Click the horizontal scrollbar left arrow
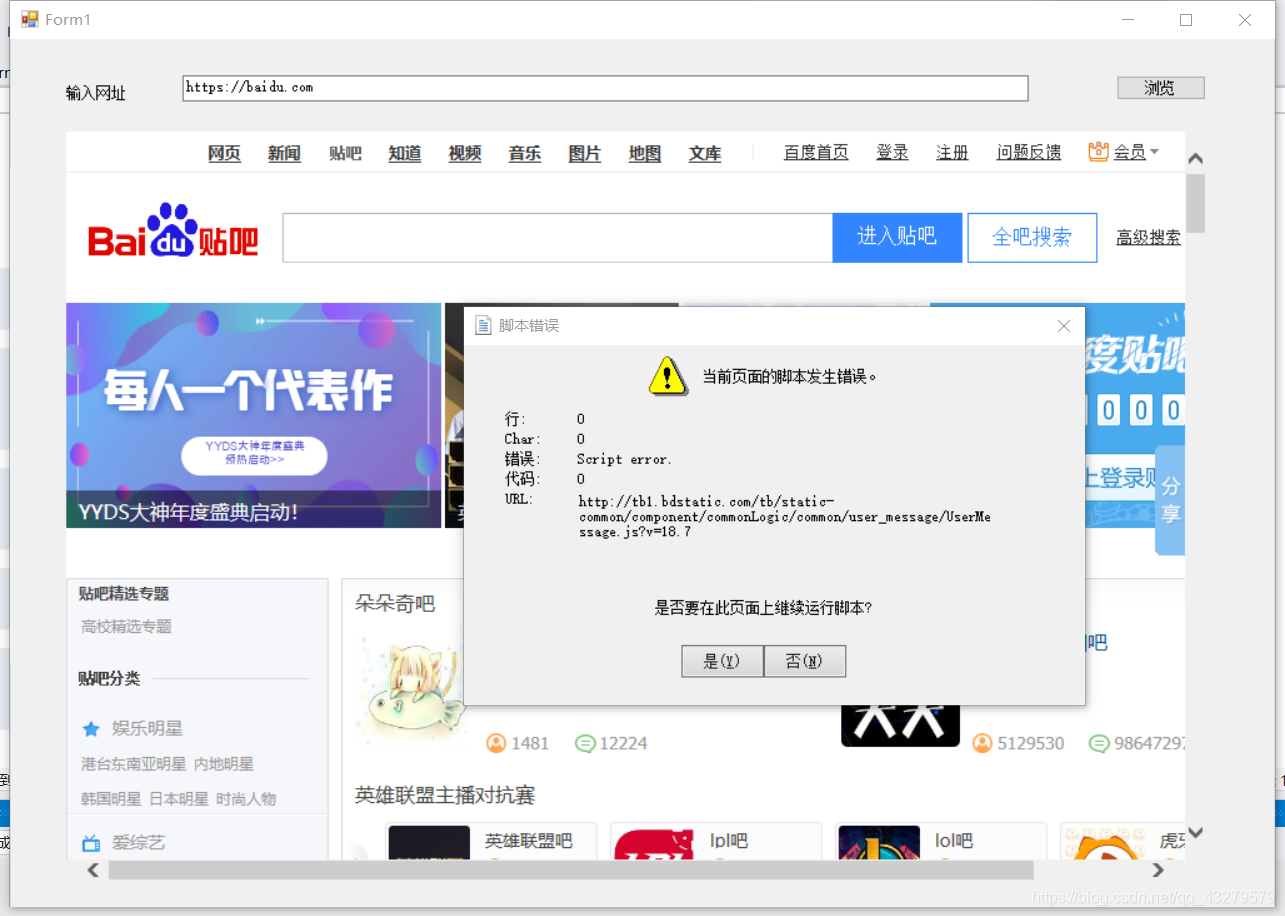 (x=93, y=870)
